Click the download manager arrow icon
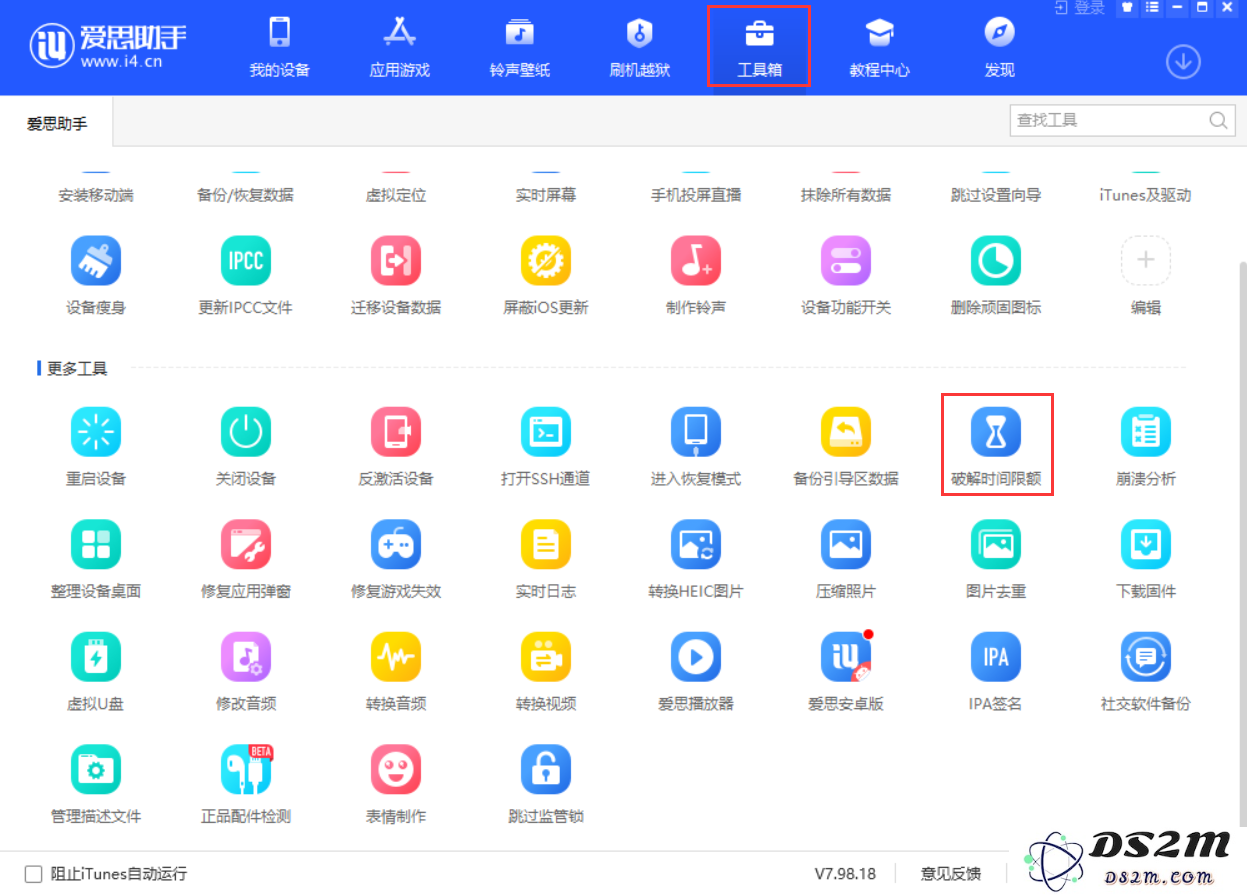This screenshot has height=895, width=1247. click(1183, 62)
